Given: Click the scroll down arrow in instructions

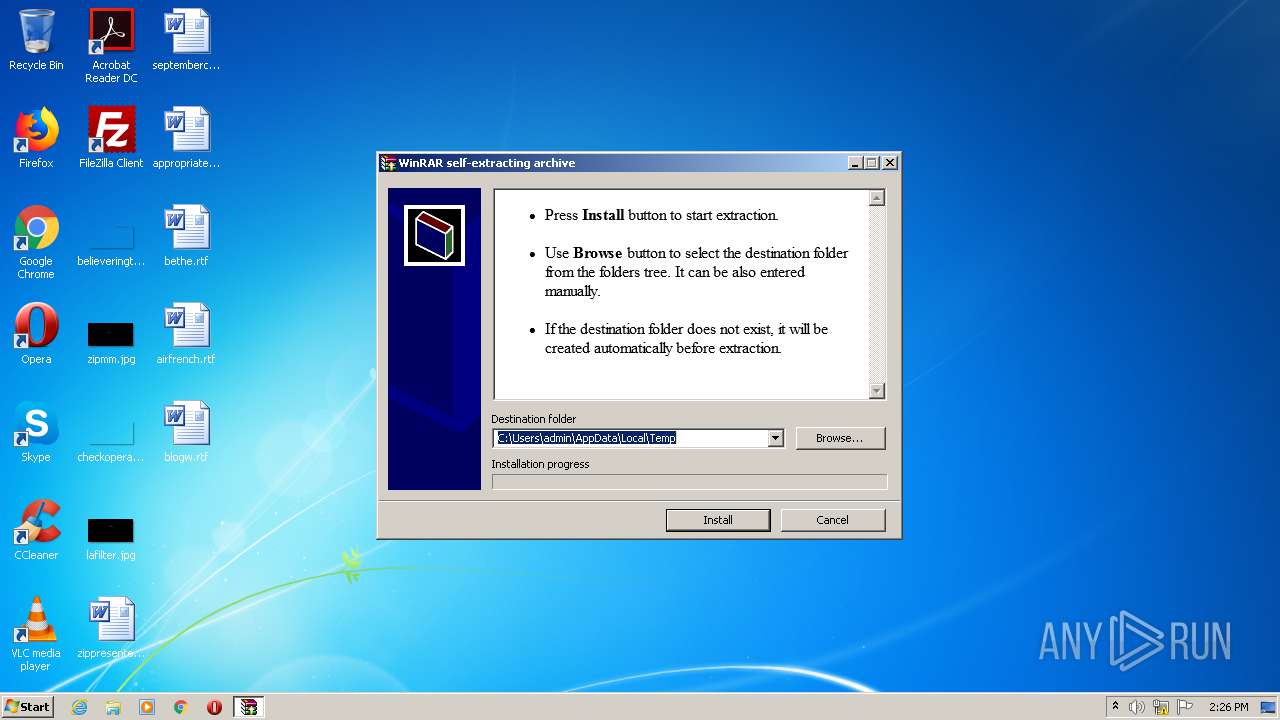Looking at the screenshot, I should click(x=877, y=391).
